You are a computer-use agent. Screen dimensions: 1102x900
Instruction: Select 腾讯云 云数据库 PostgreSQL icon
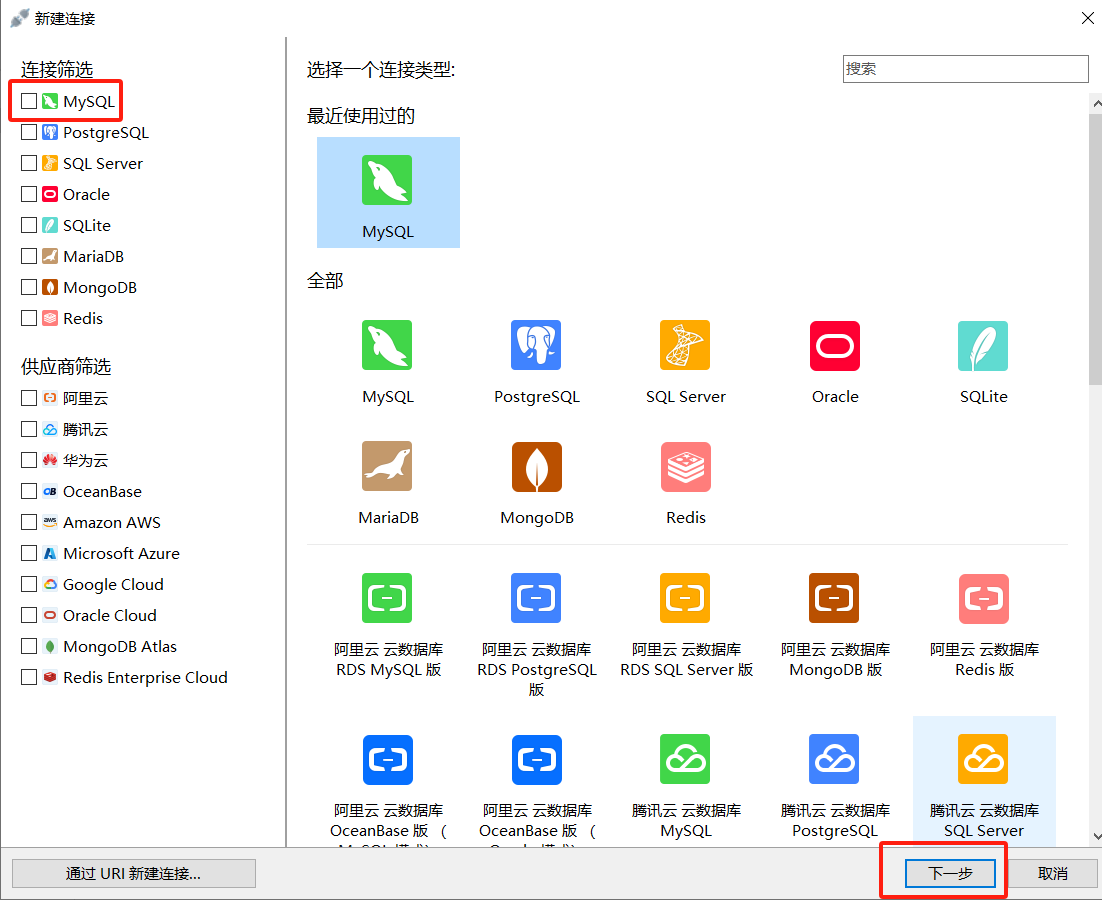coord(835,759)
